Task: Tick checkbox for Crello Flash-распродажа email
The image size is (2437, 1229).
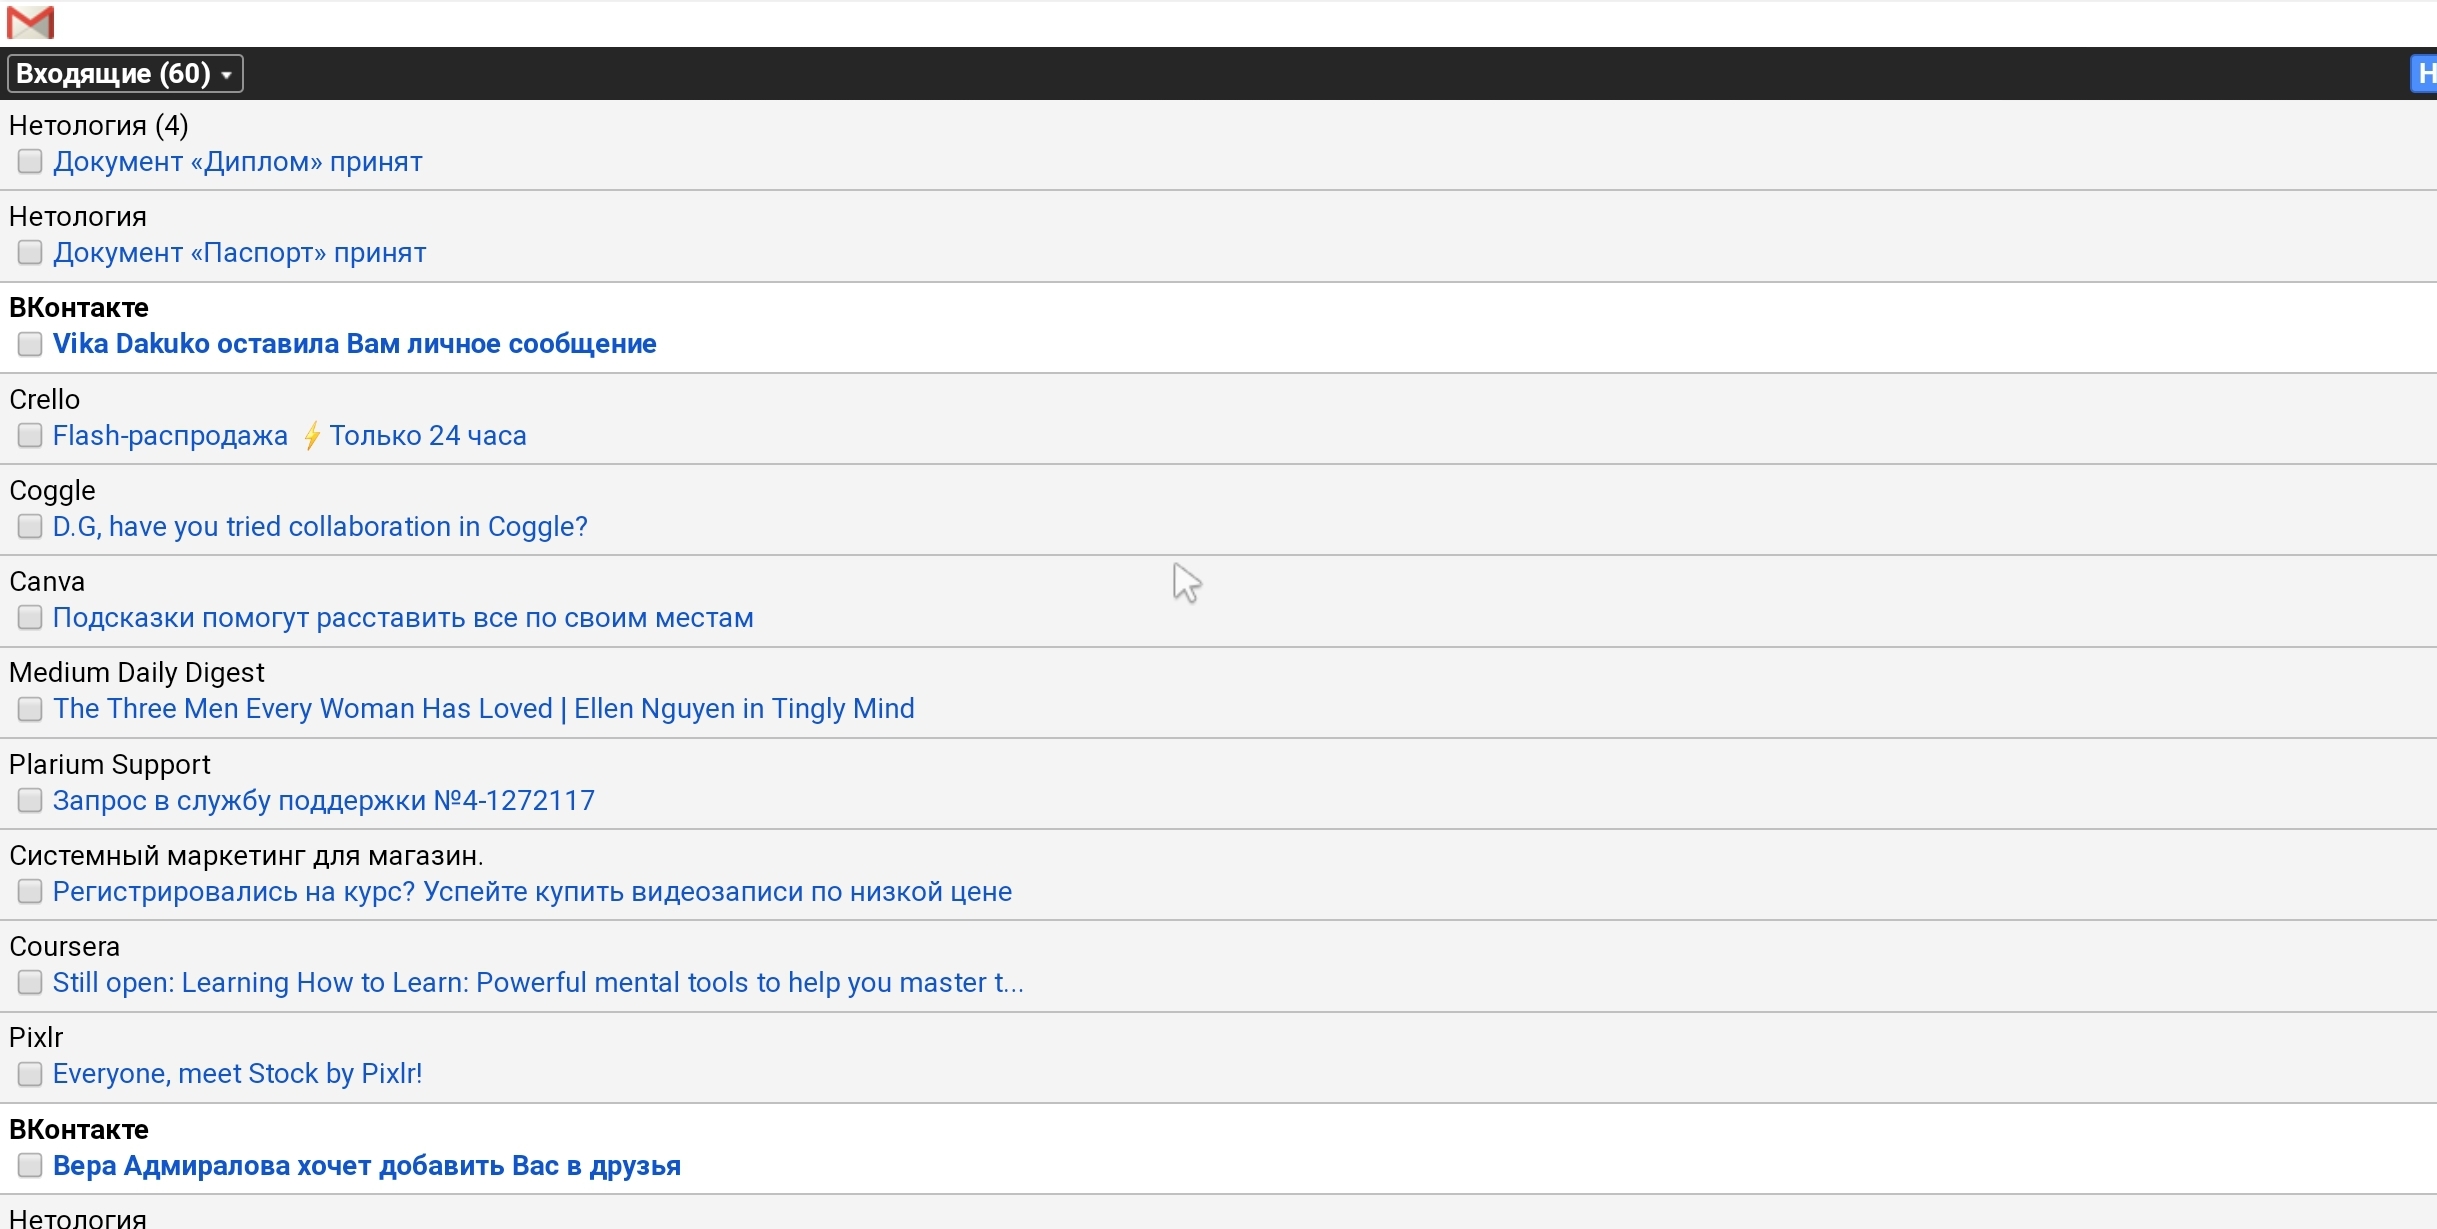Action: 30,436
